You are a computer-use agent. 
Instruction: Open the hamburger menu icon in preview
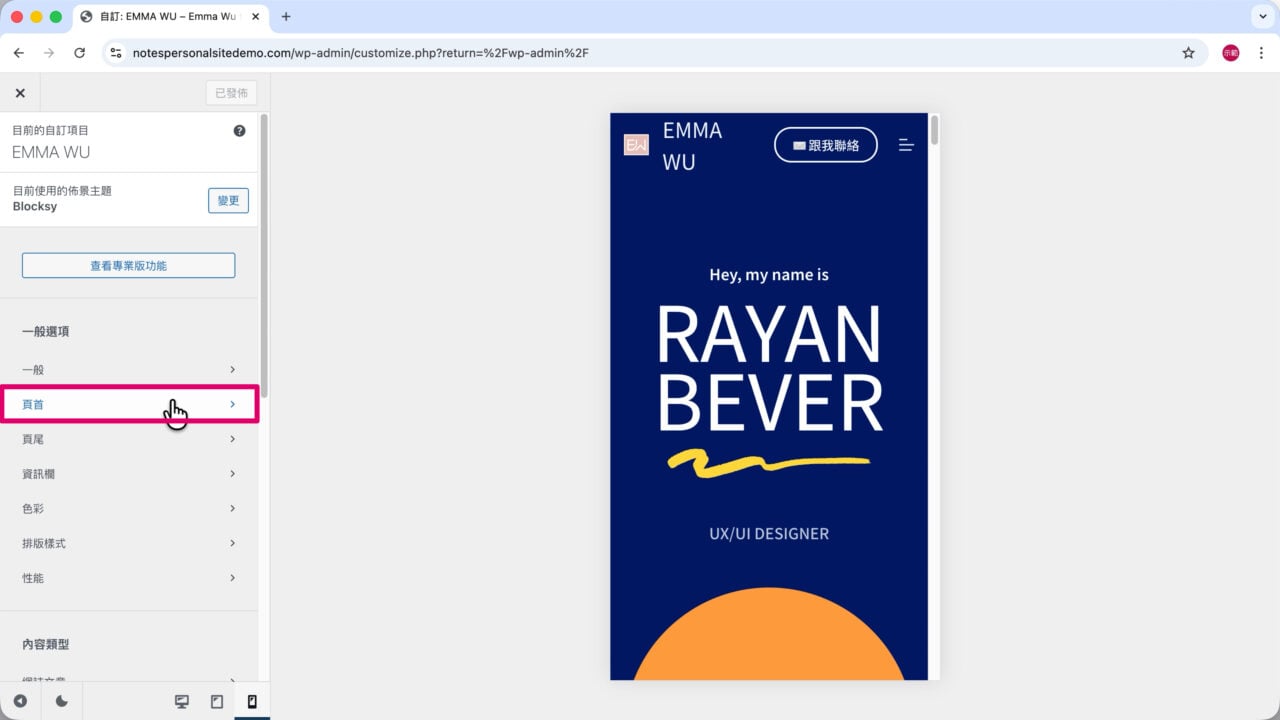[906, 145]
